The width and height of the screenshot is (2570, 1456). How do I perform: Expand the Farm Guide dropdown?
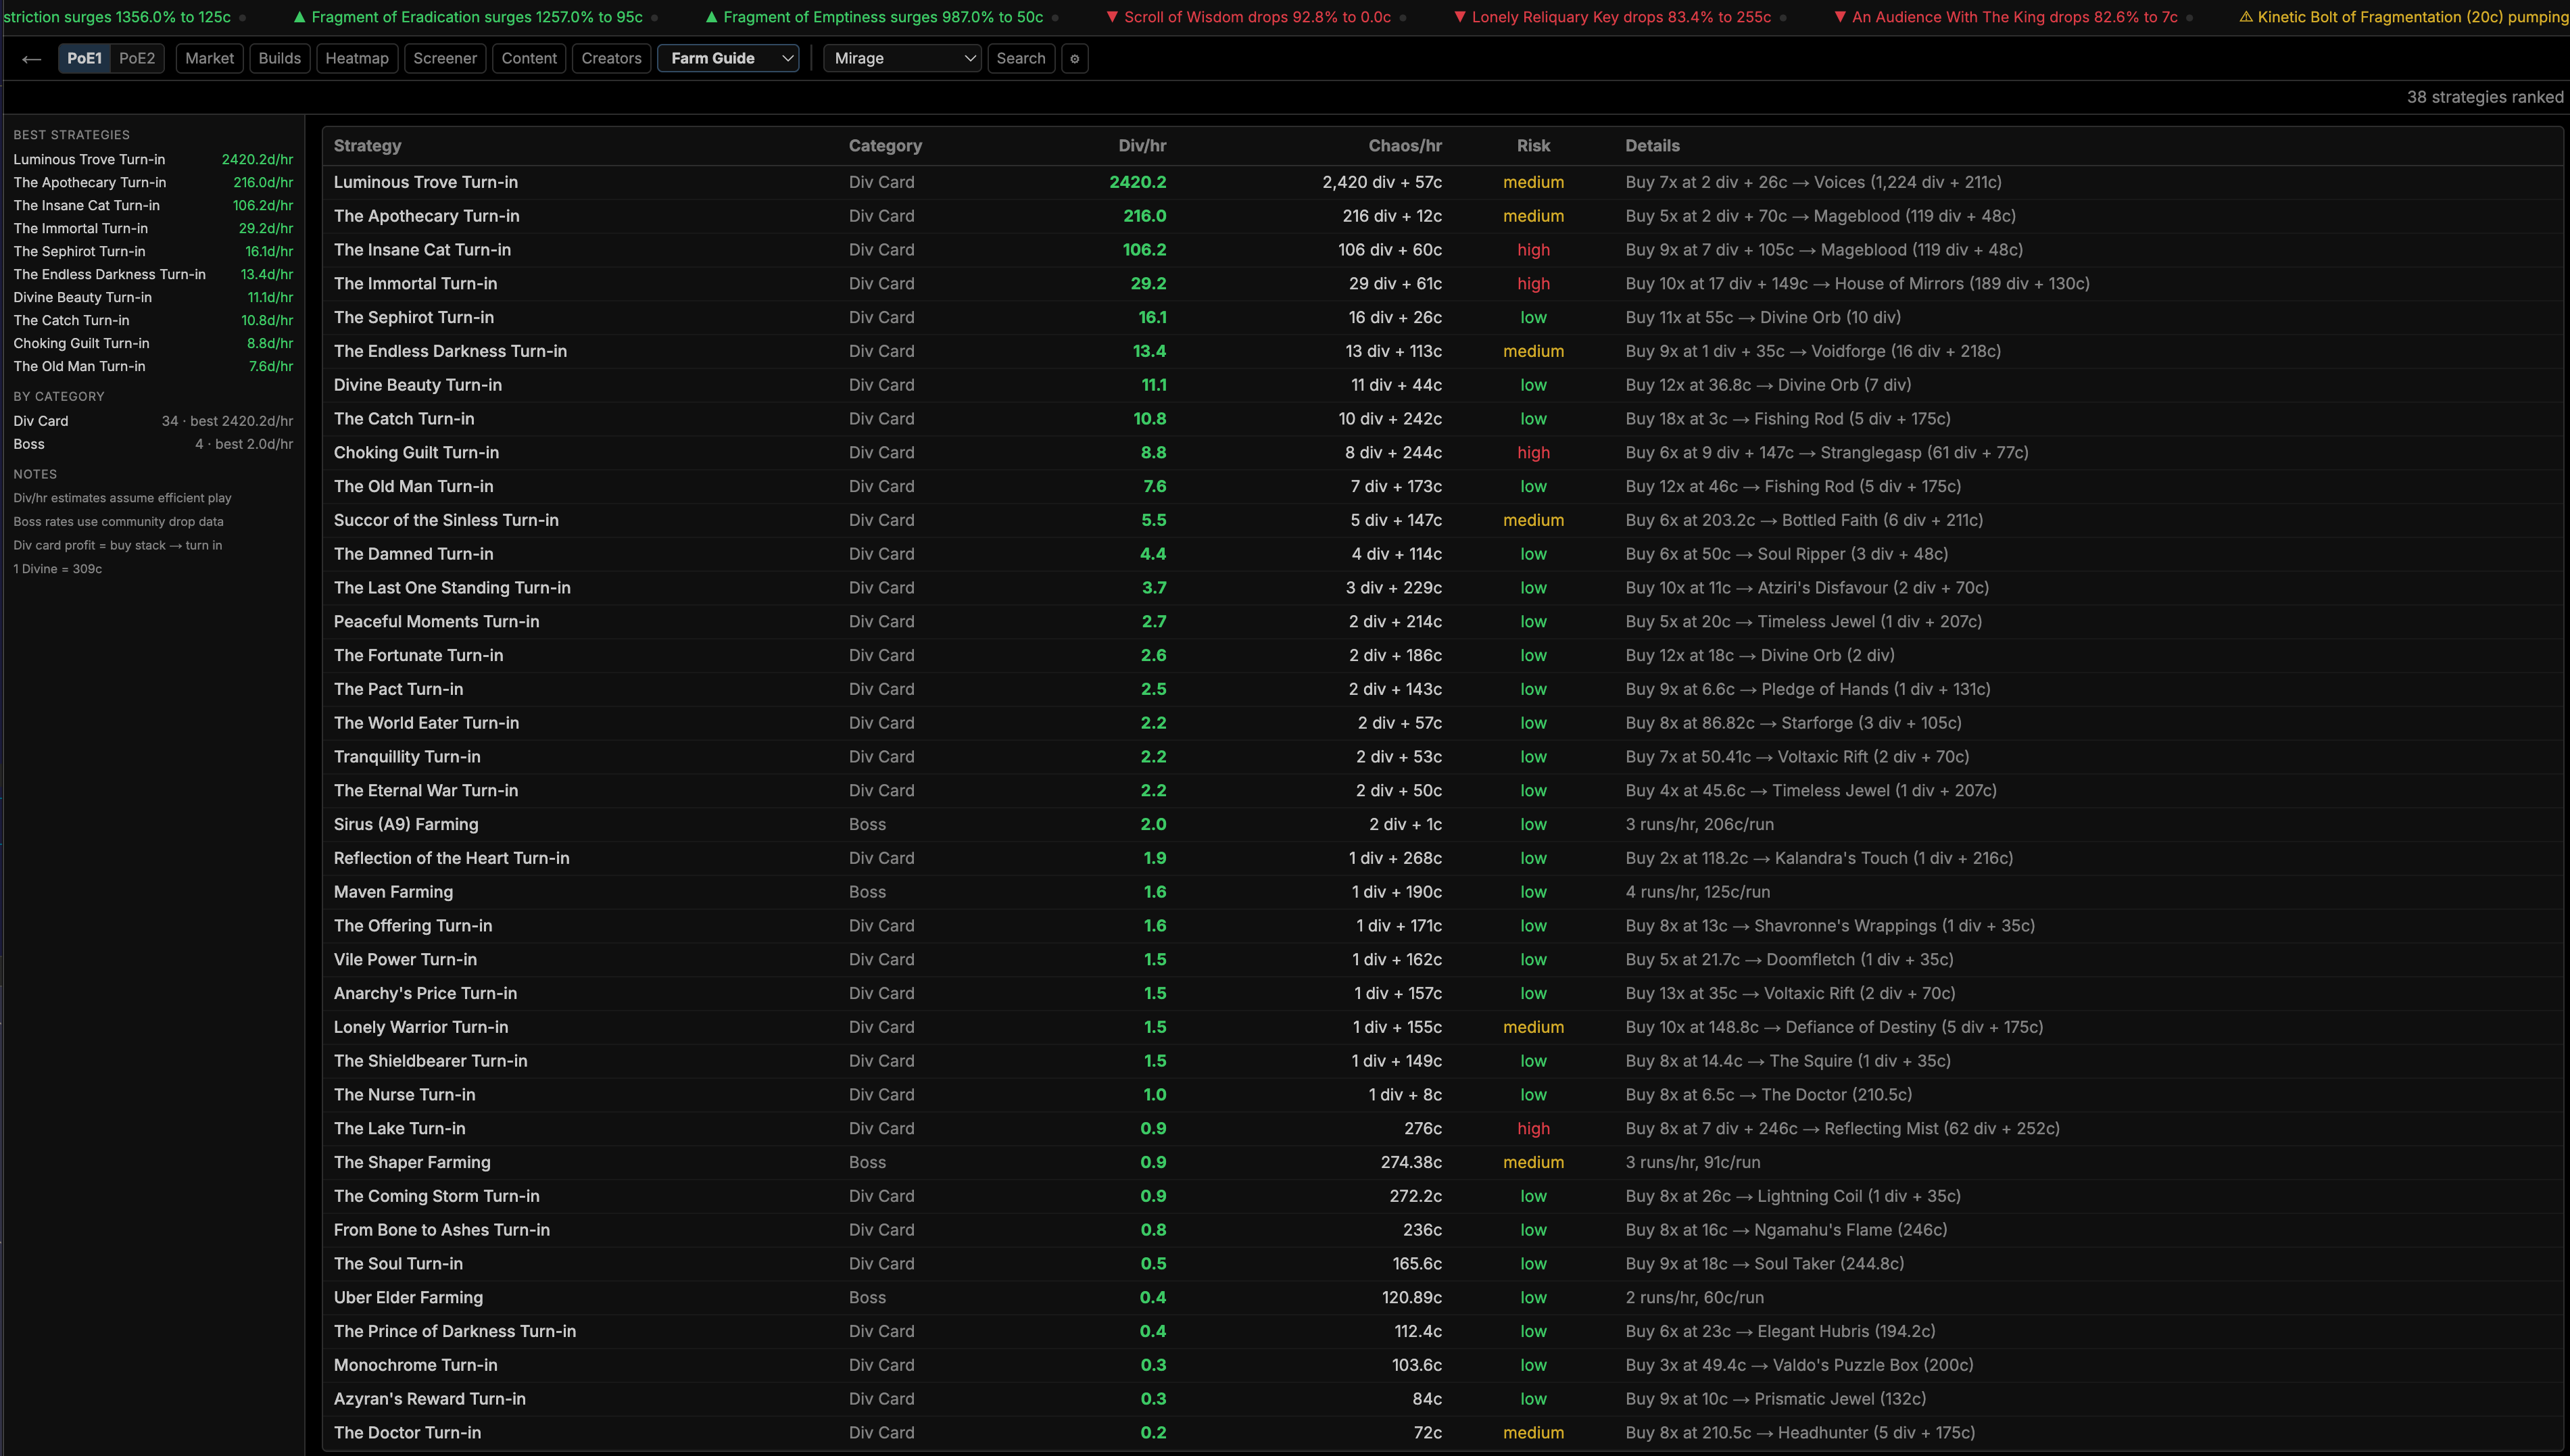point(728,59)
